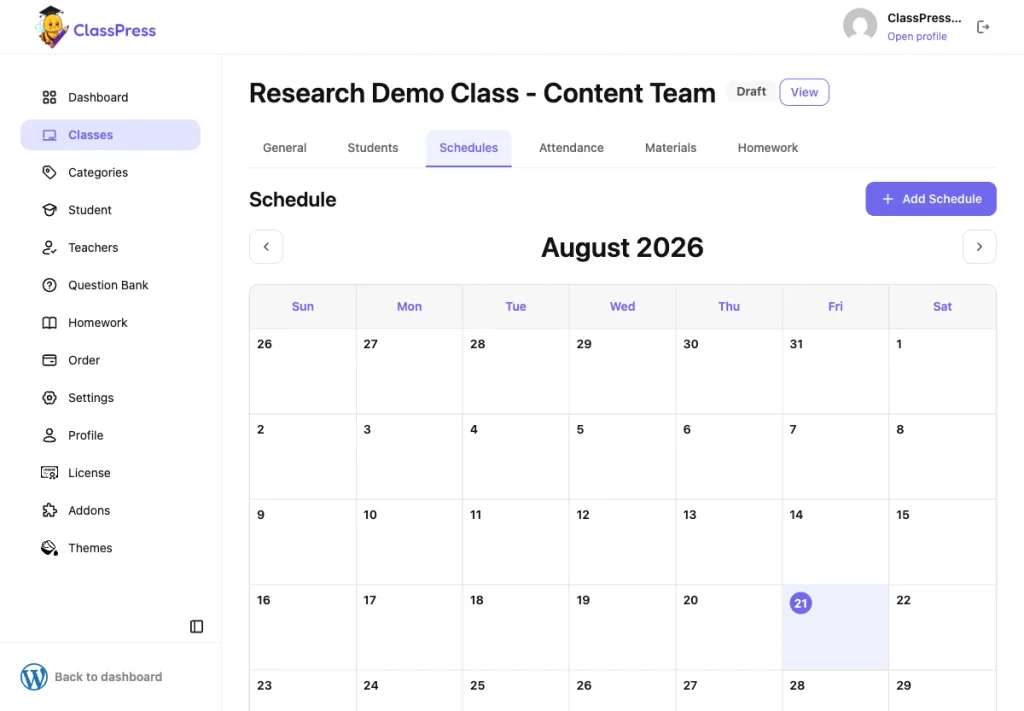Select August 10 calendar cell
This screenshot has height=711, width=1024.
[x=409, y=542]
